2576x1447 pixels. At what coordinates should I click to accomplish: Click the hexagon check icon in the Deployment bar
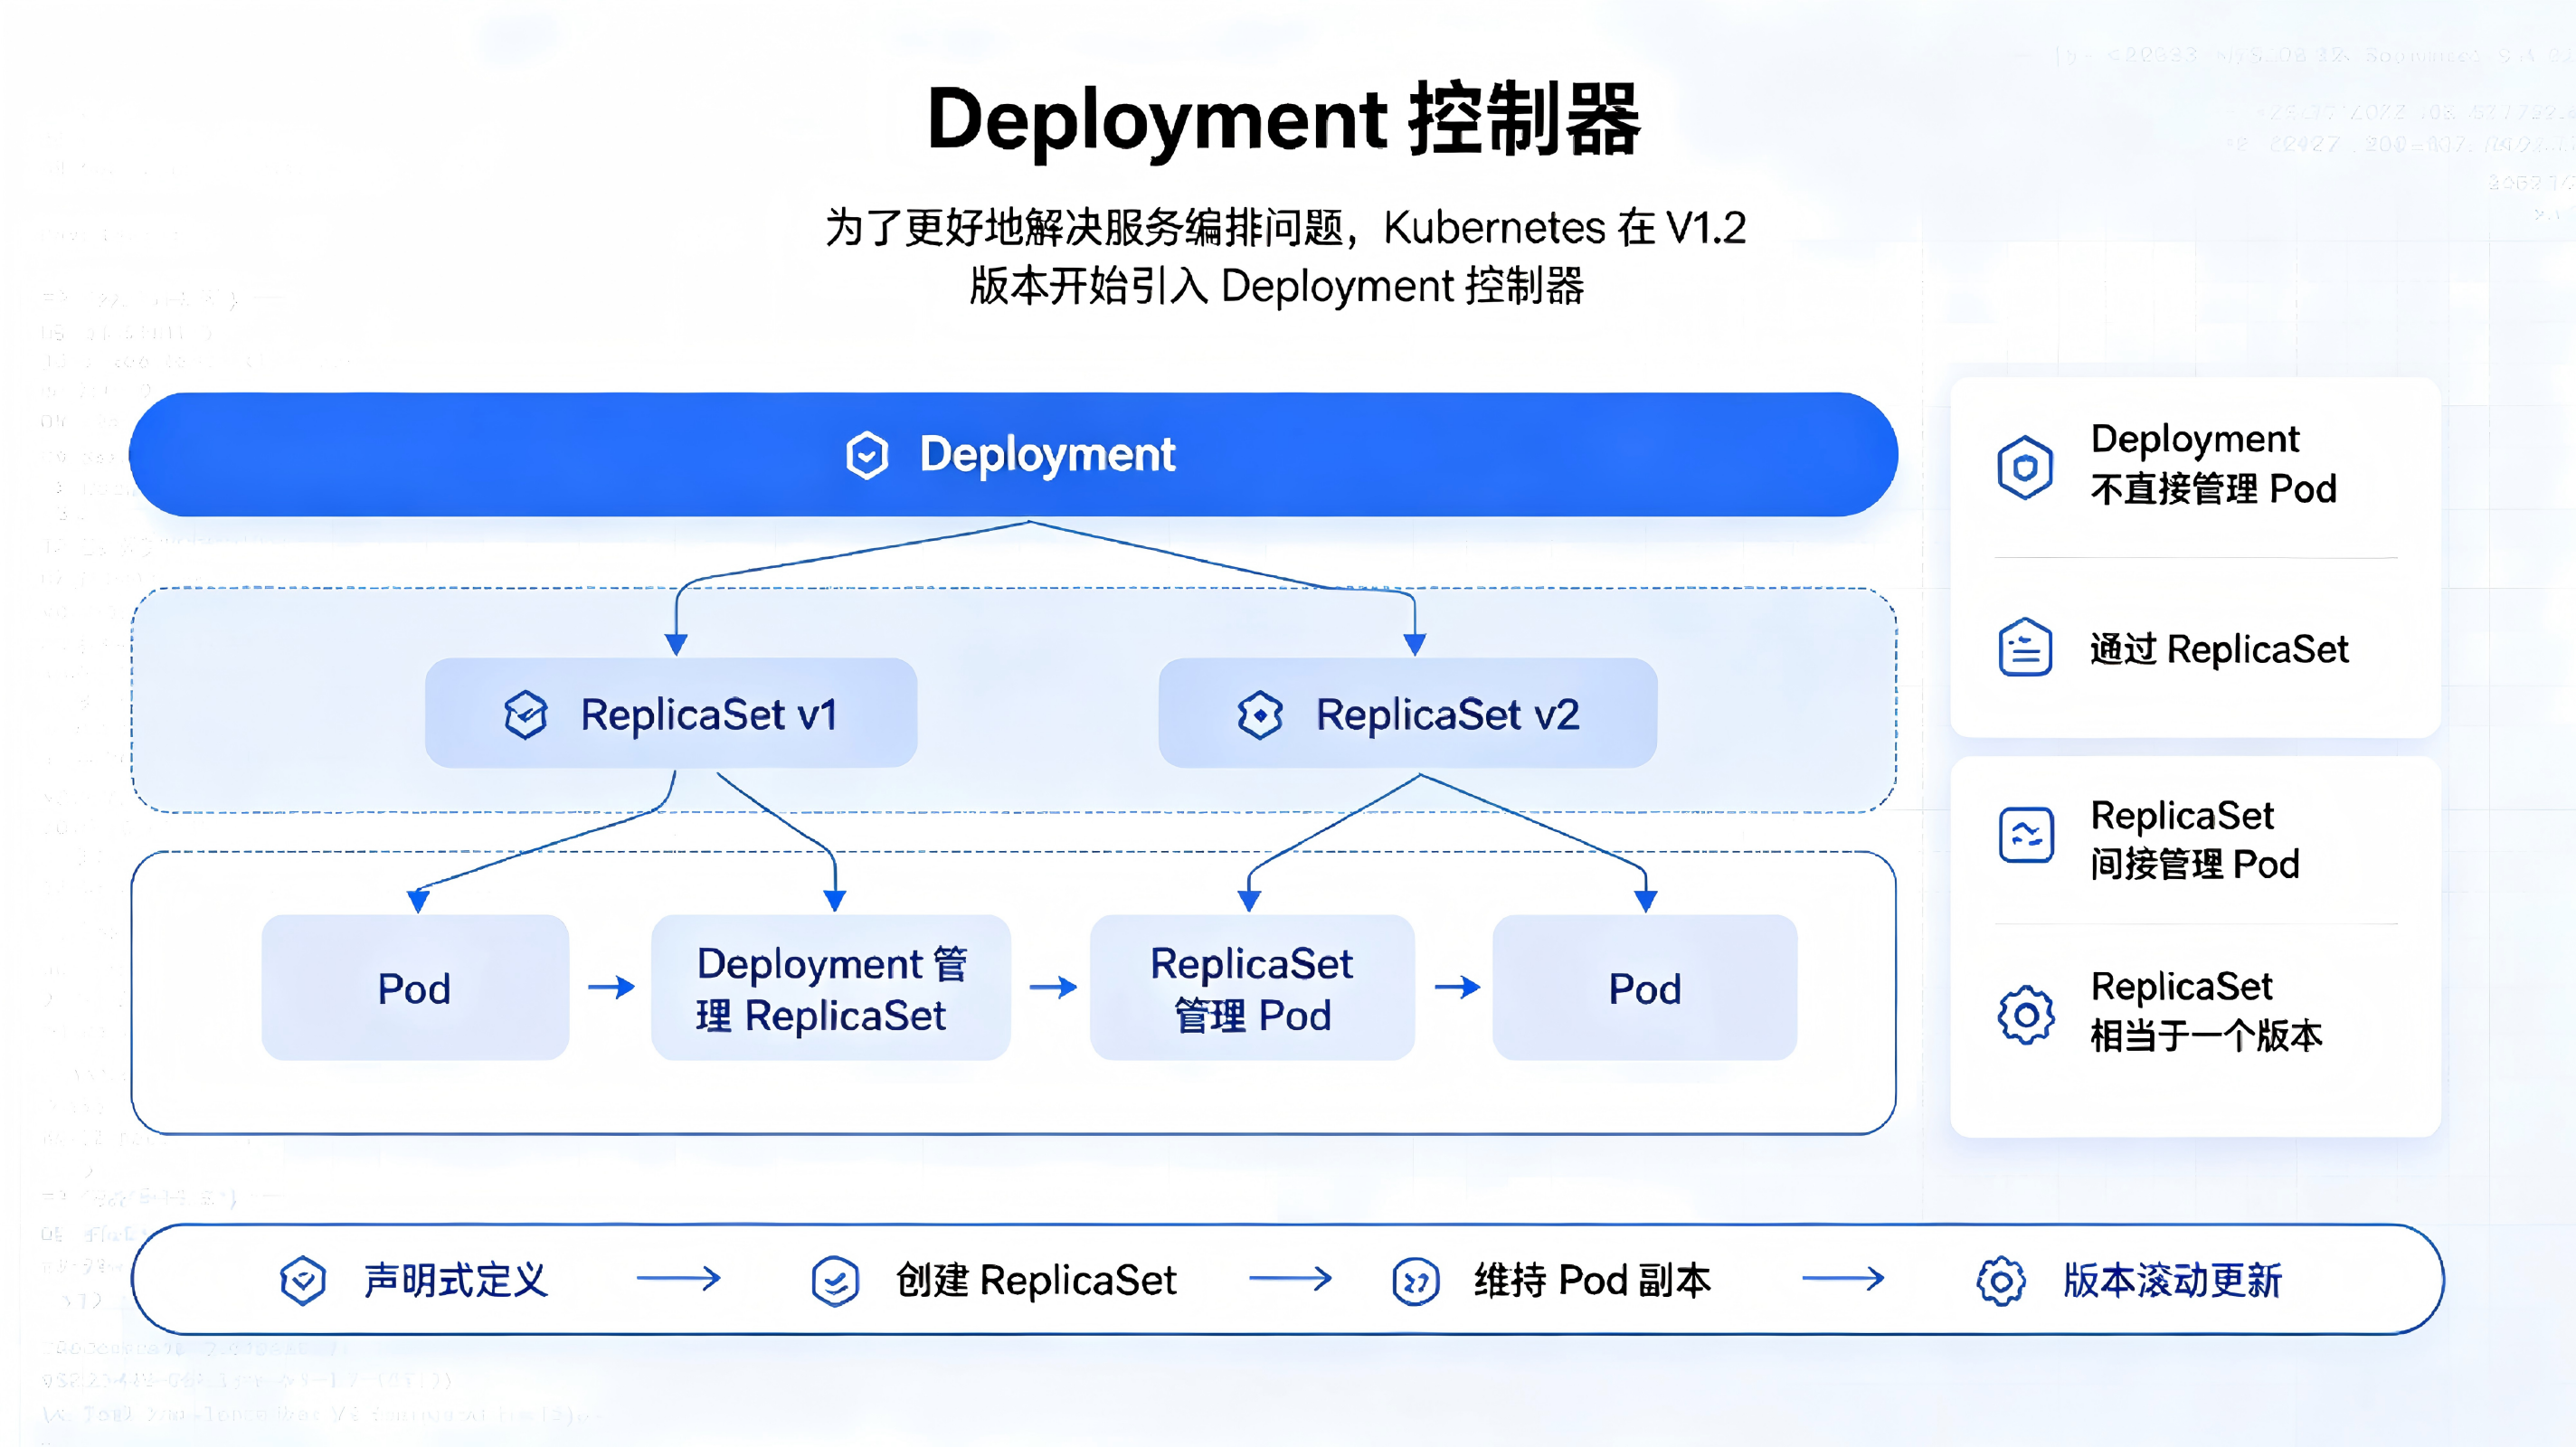pos(866,456)
